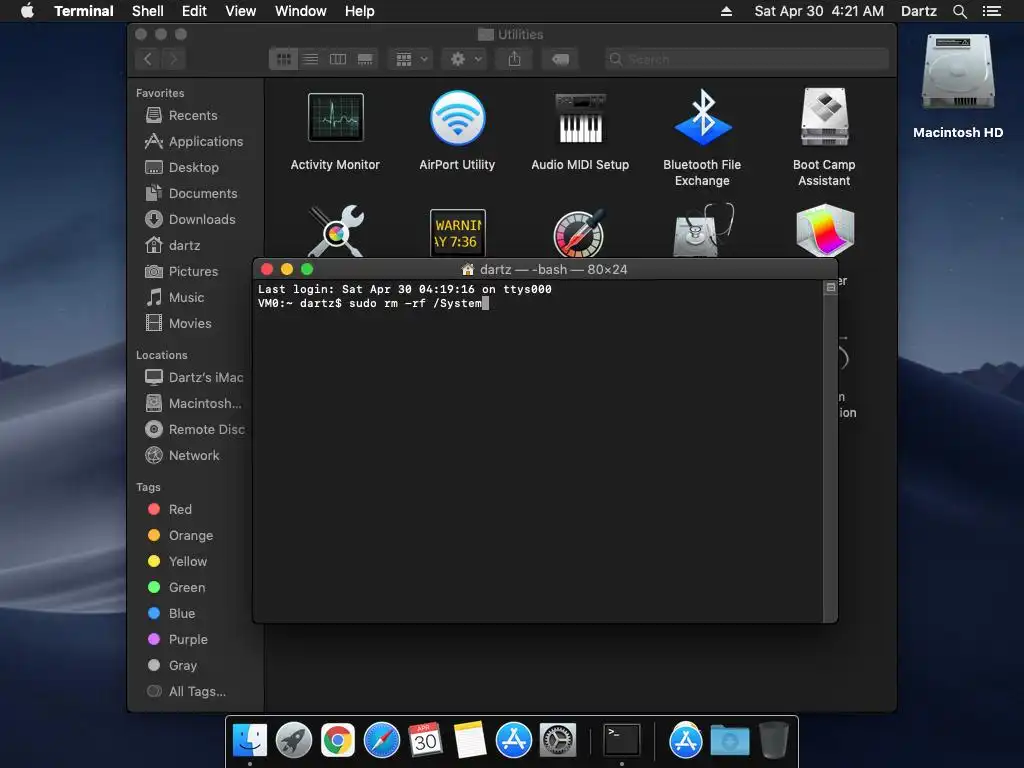The width and height of the screenshot is (1024, 768).
Task: Go back in Finder window
Action: click(148, 59)
